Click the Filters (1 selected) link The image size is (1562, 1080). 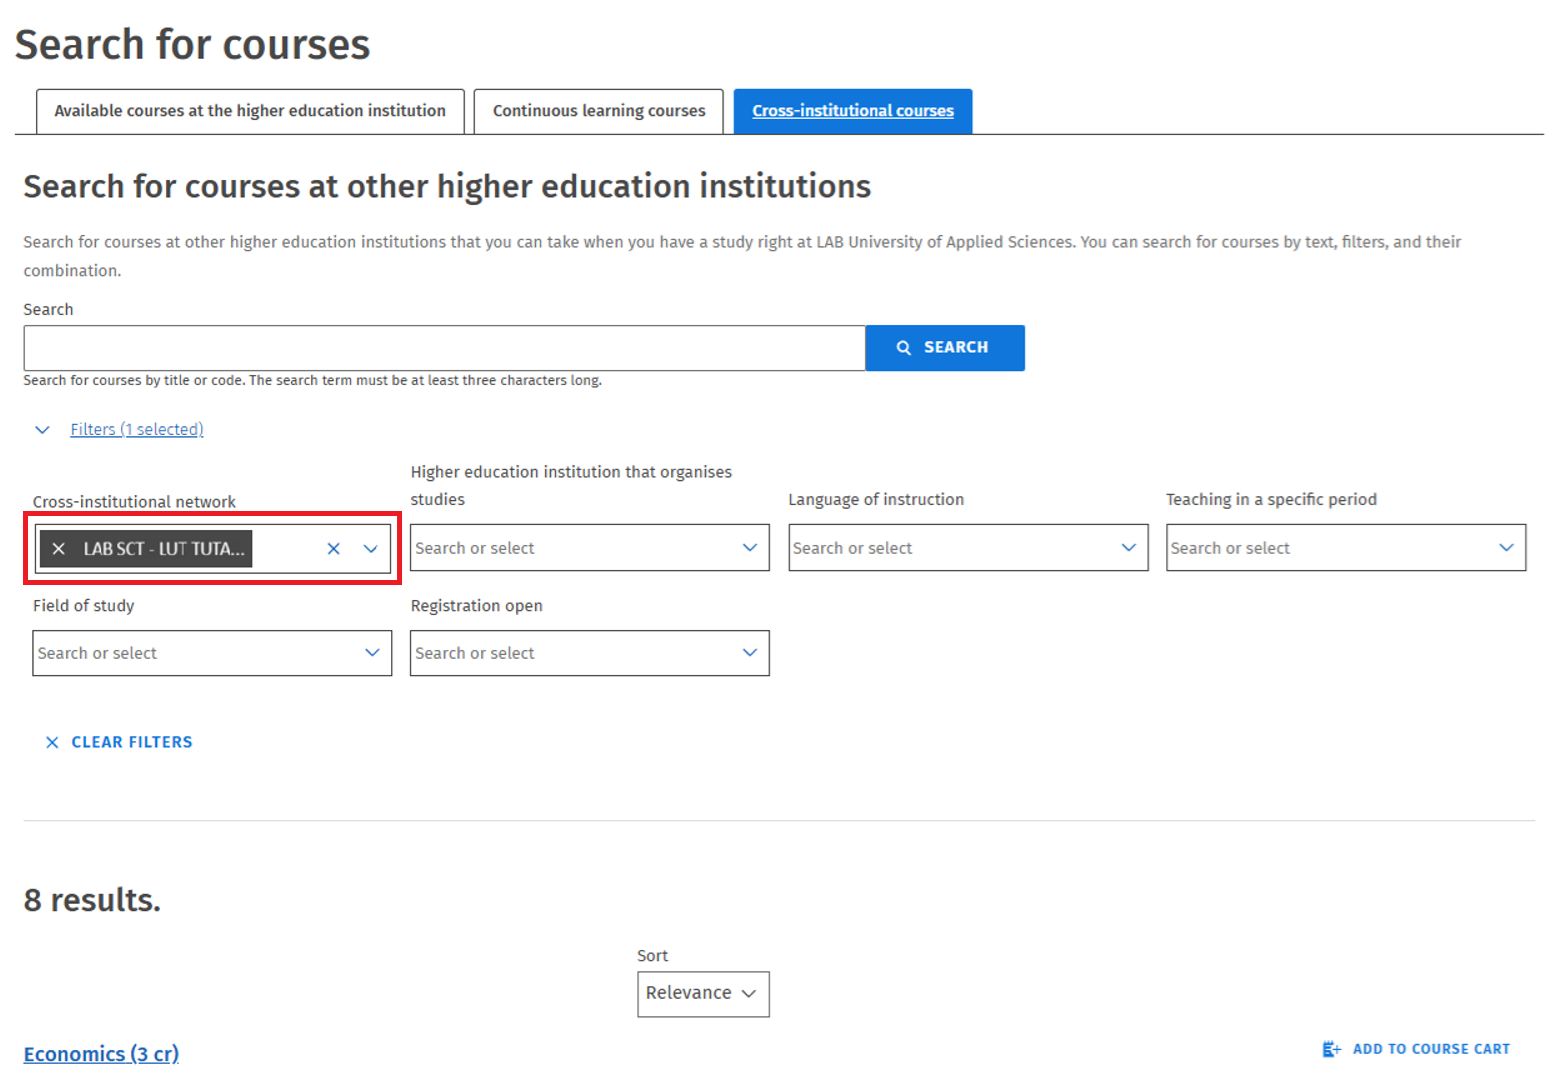click(x=137, y=429)
